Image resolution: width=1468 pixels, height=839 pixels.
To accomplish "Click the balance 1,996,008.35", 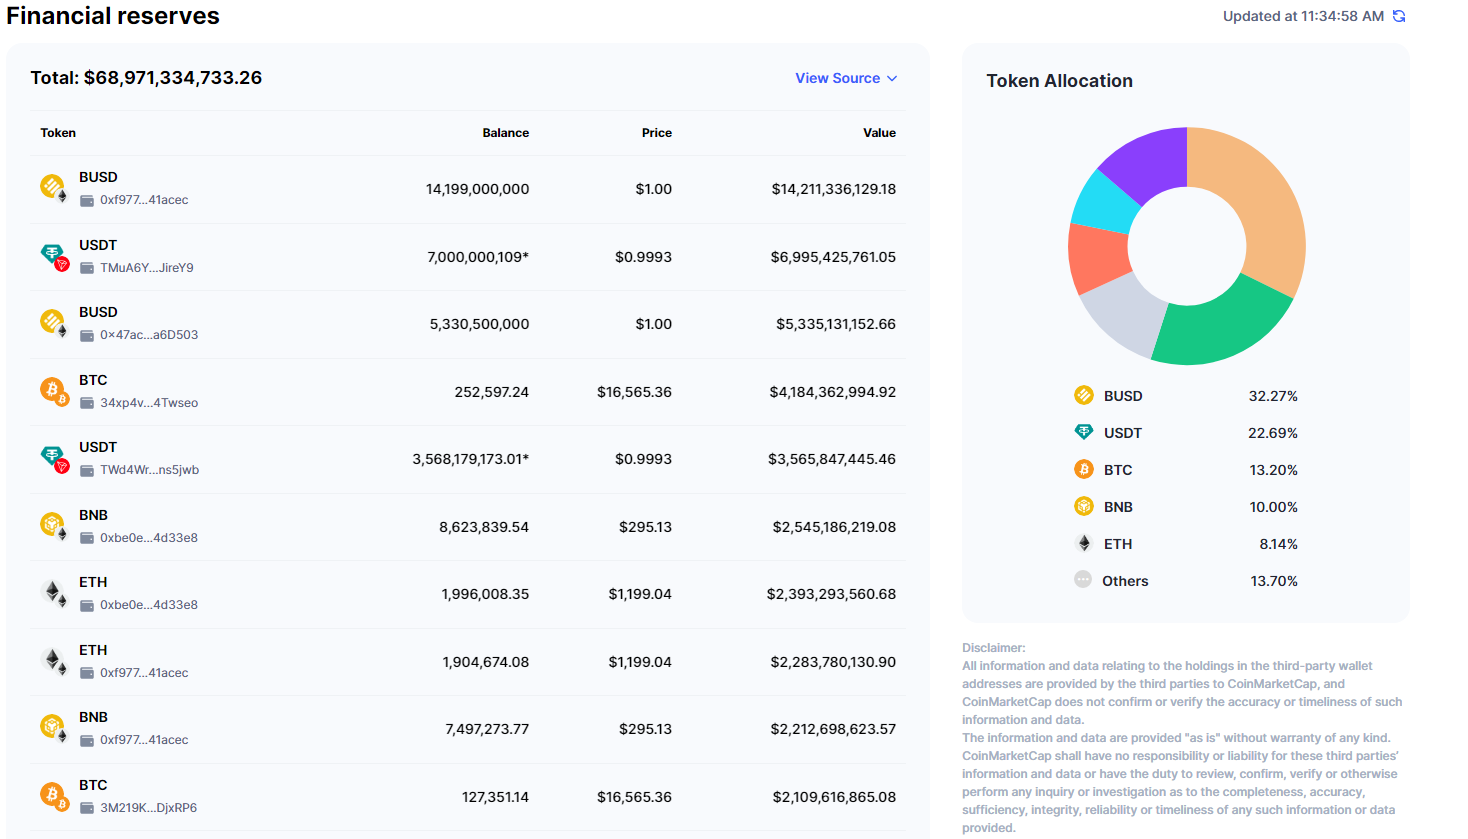I will 486,594.
